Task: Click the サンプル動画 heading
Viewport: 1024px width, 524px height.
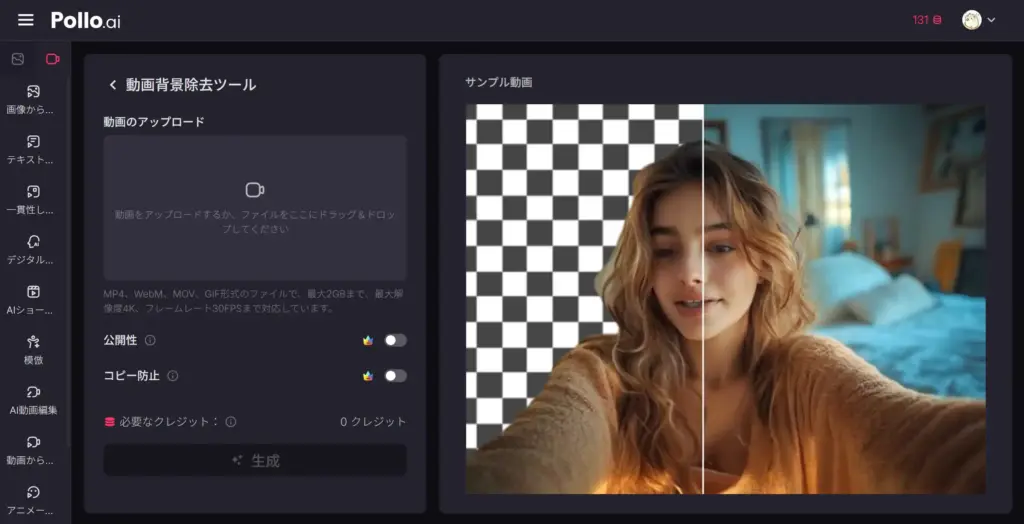Action: click(498, 82)
